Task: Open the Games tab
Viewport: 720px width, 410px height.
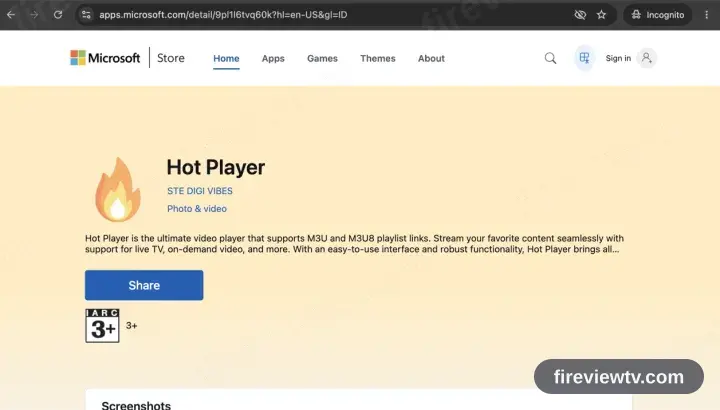Action: 322,58
